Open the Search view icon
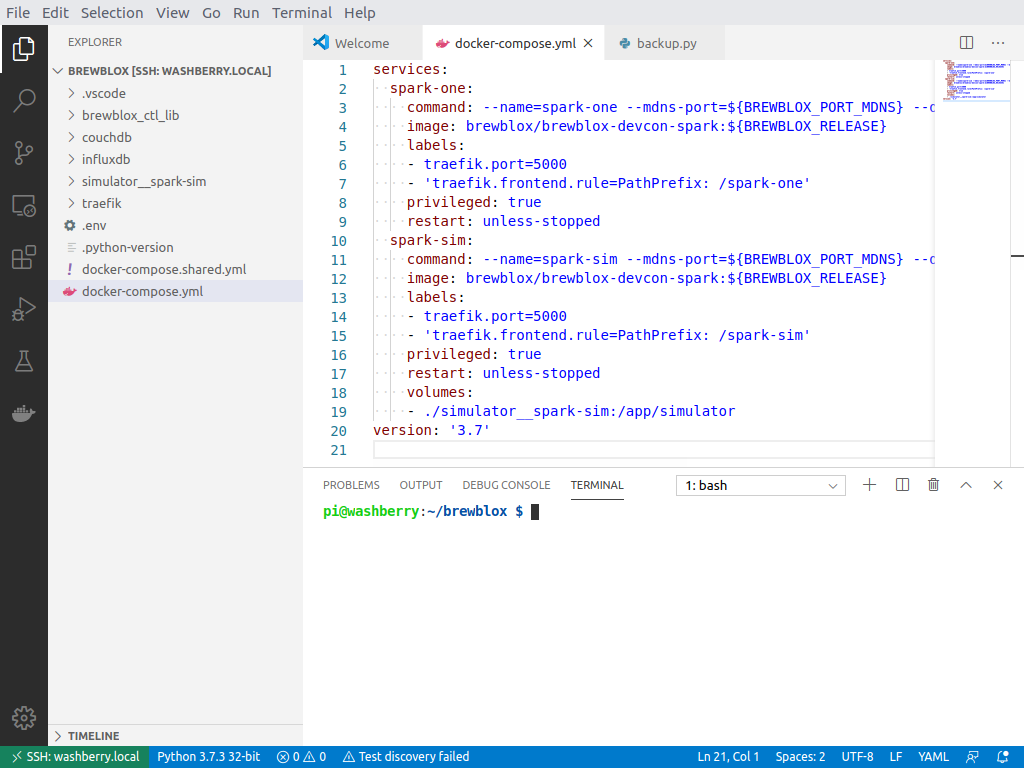The width and height of the screenshot is (1024, 768). 24,101
